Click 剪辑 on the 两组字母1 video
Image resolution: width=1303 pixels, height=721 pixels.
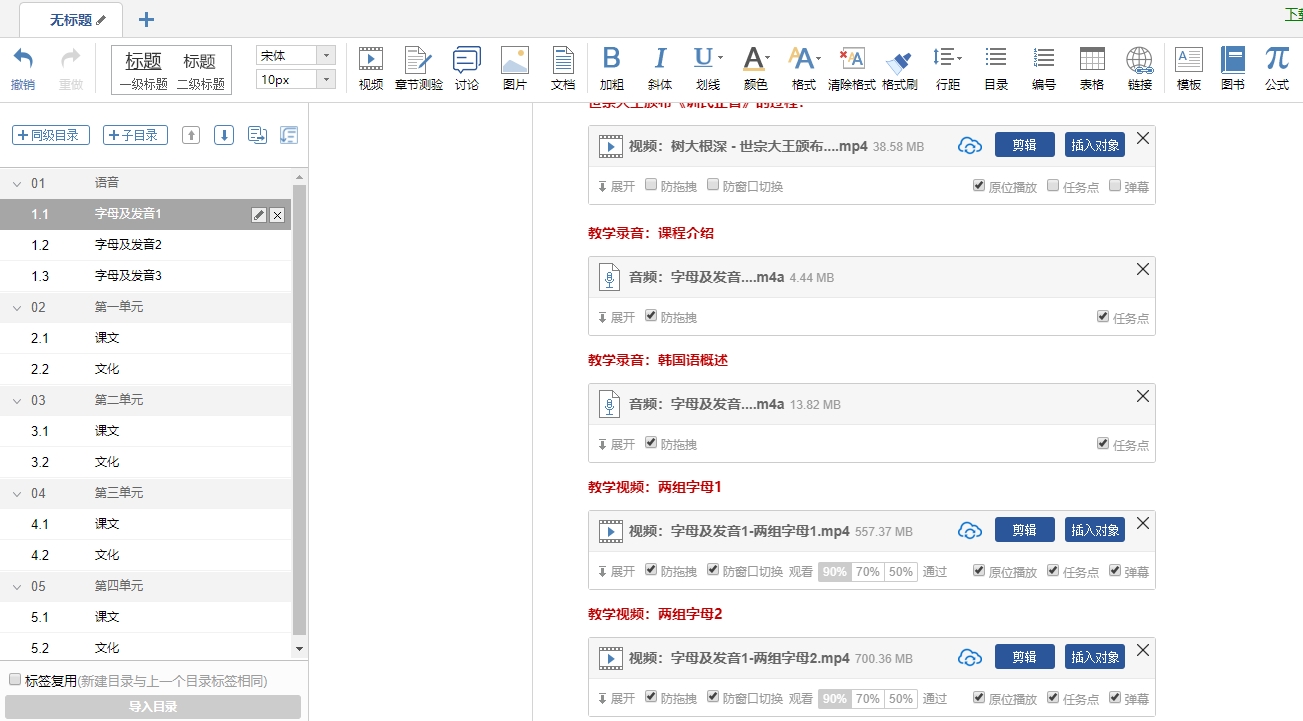click(1024, 530)
